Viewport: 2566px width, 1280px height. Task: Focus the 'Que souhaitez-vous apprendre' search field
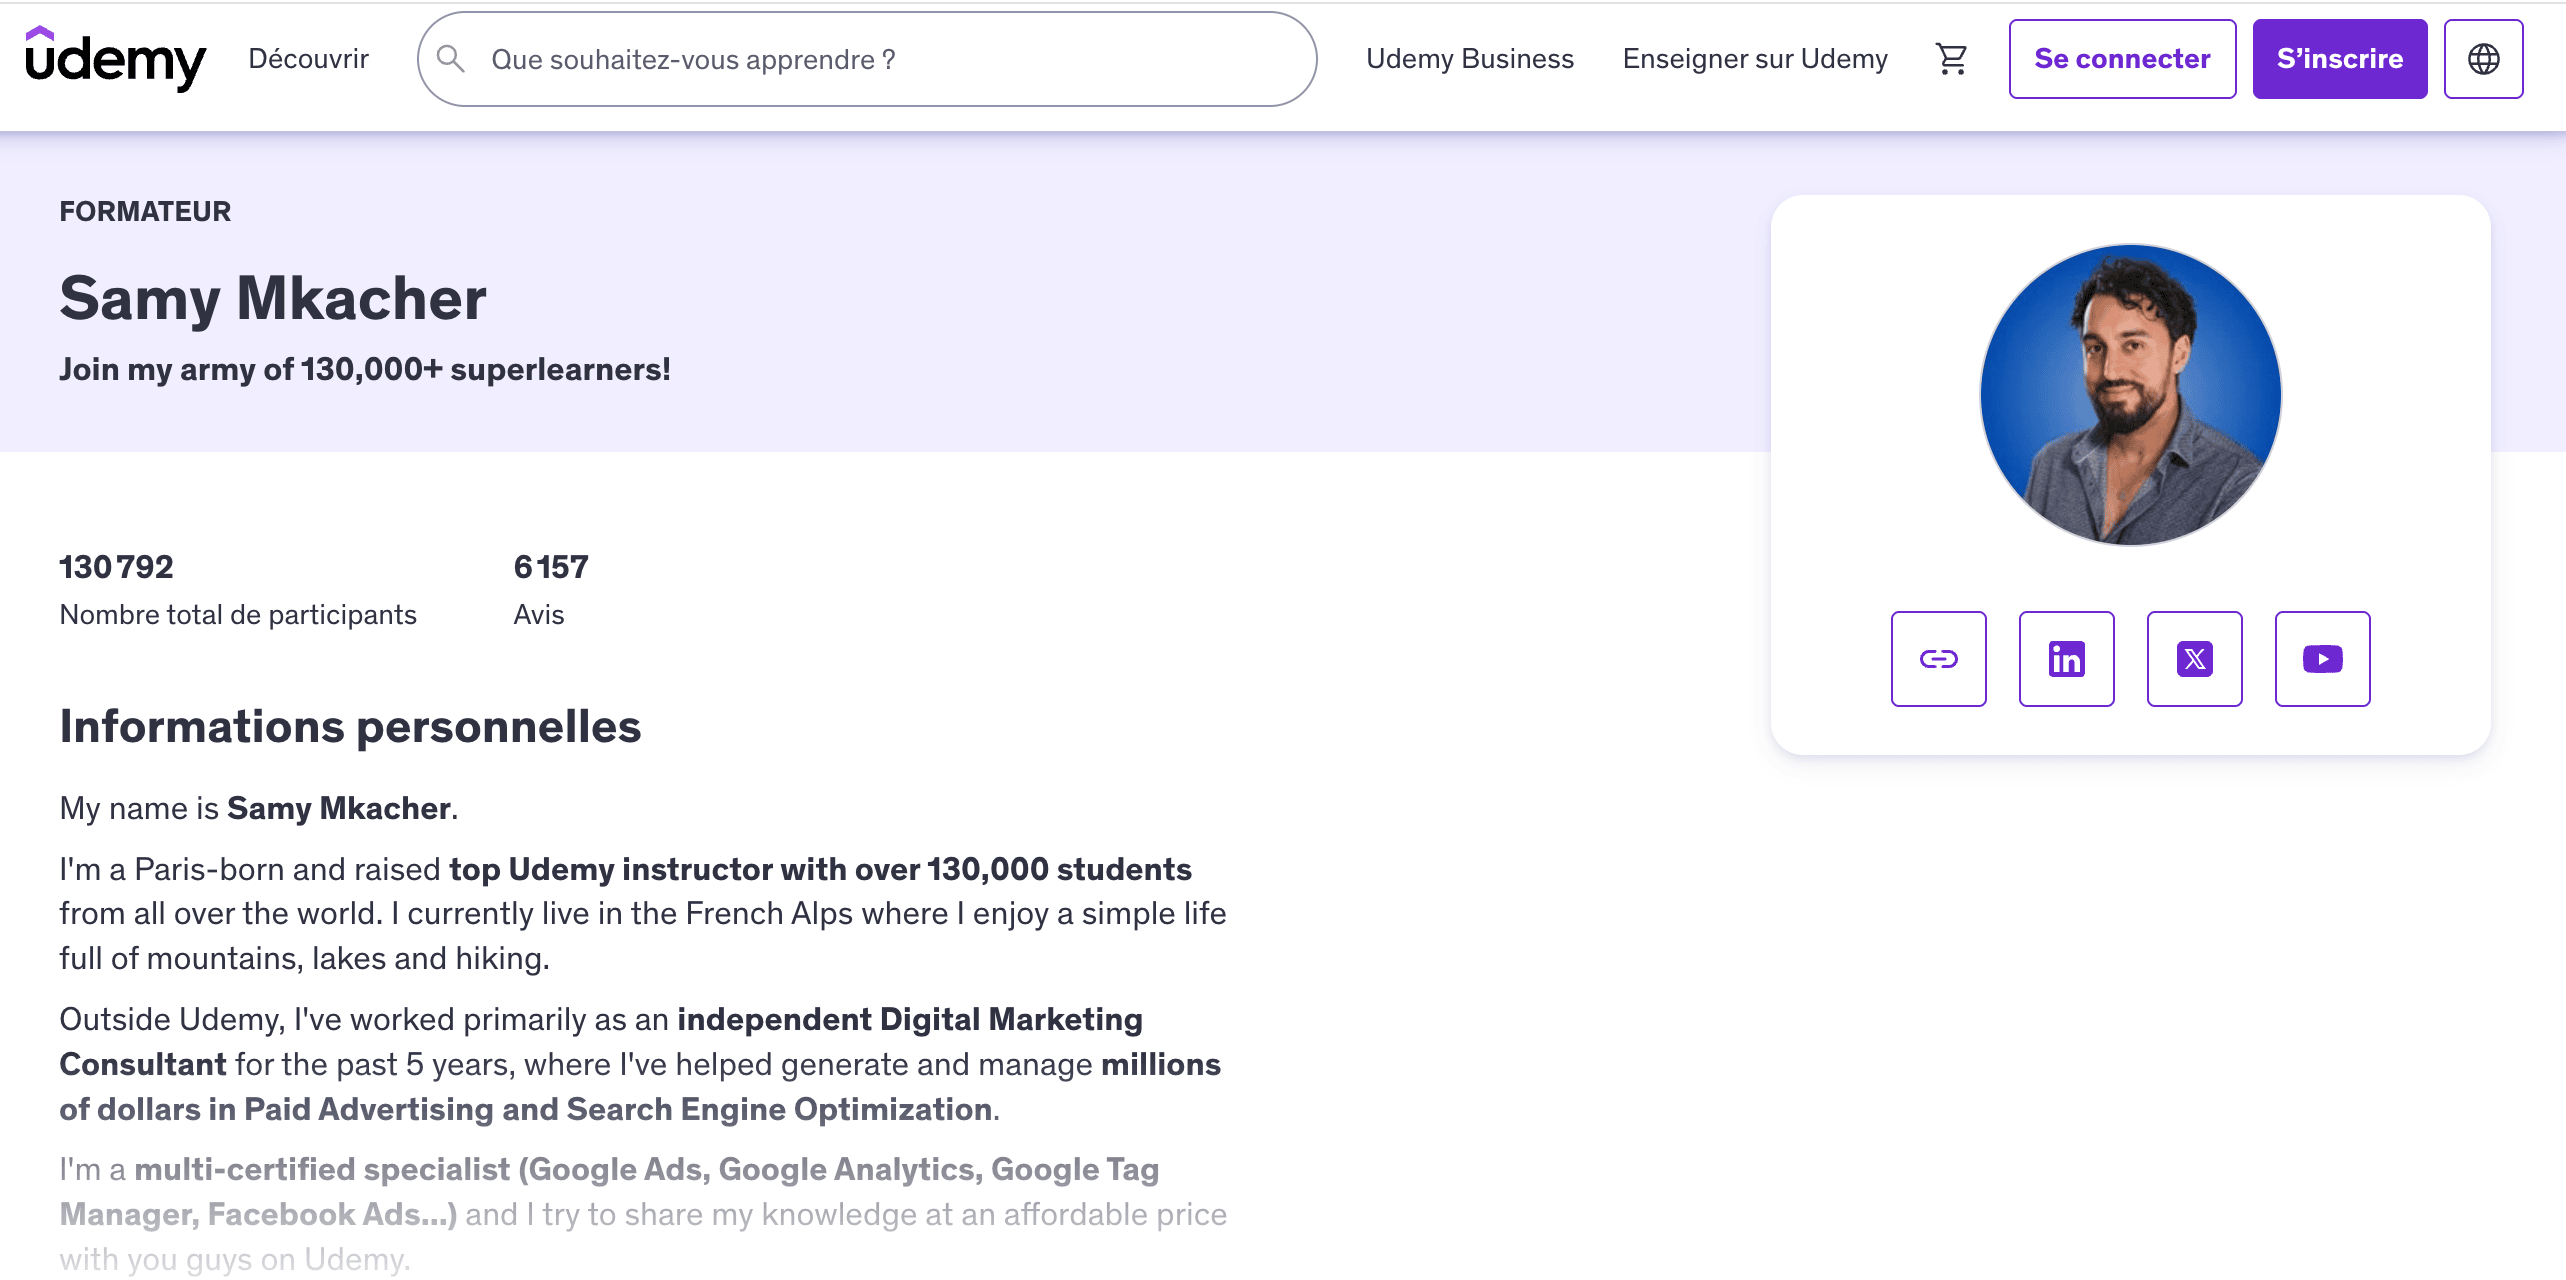[x=867, y=59]
